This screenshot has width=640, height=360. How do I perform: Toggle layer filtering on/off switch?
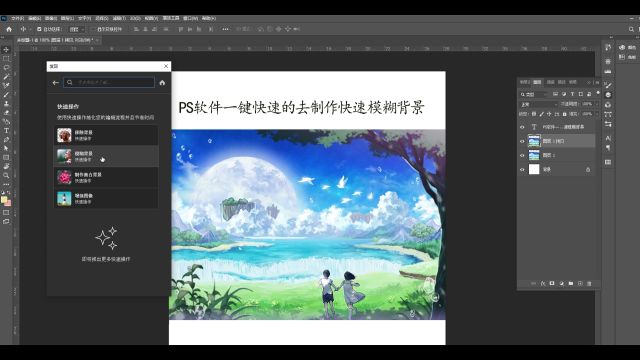(x=598, y=93)
